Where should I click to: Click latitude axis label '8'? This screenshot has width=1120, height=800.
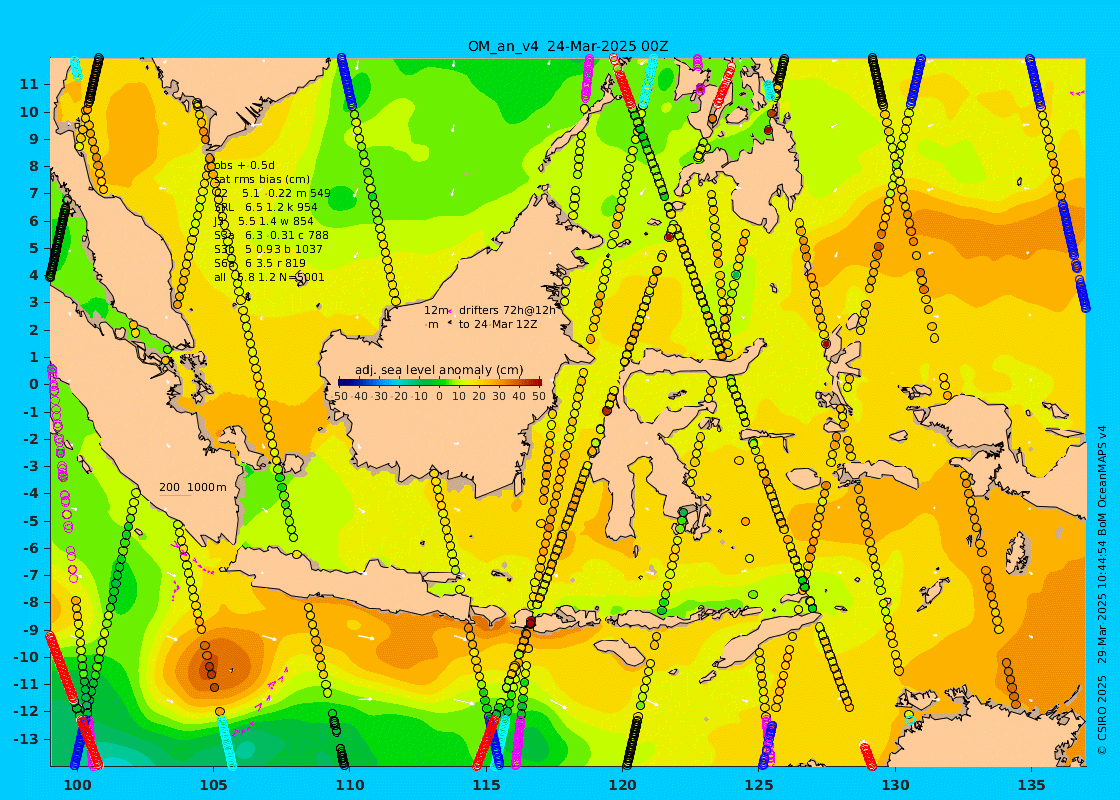pyautogui.click(x=34, y=166)
